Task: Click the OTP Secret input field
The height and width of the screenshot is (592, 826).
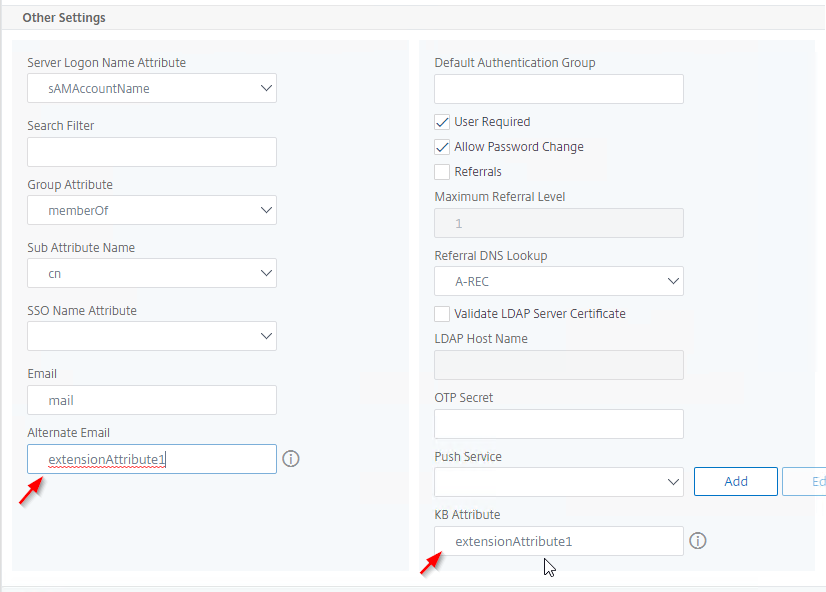Action: coord(559,424)
